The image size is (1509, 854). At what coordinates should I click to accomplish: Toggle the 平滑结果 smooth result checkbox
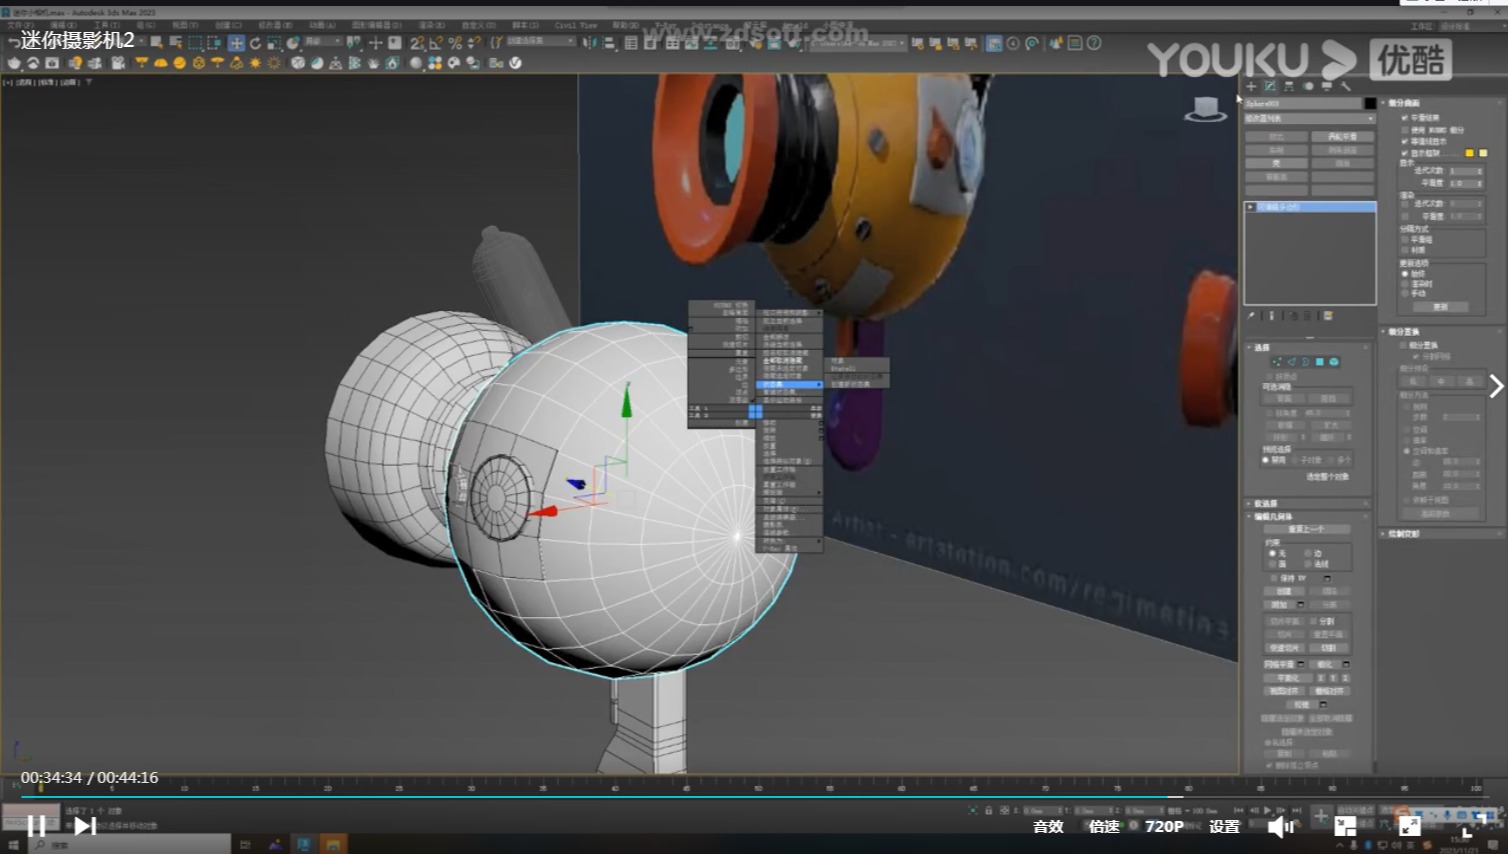click(1404, 118)
